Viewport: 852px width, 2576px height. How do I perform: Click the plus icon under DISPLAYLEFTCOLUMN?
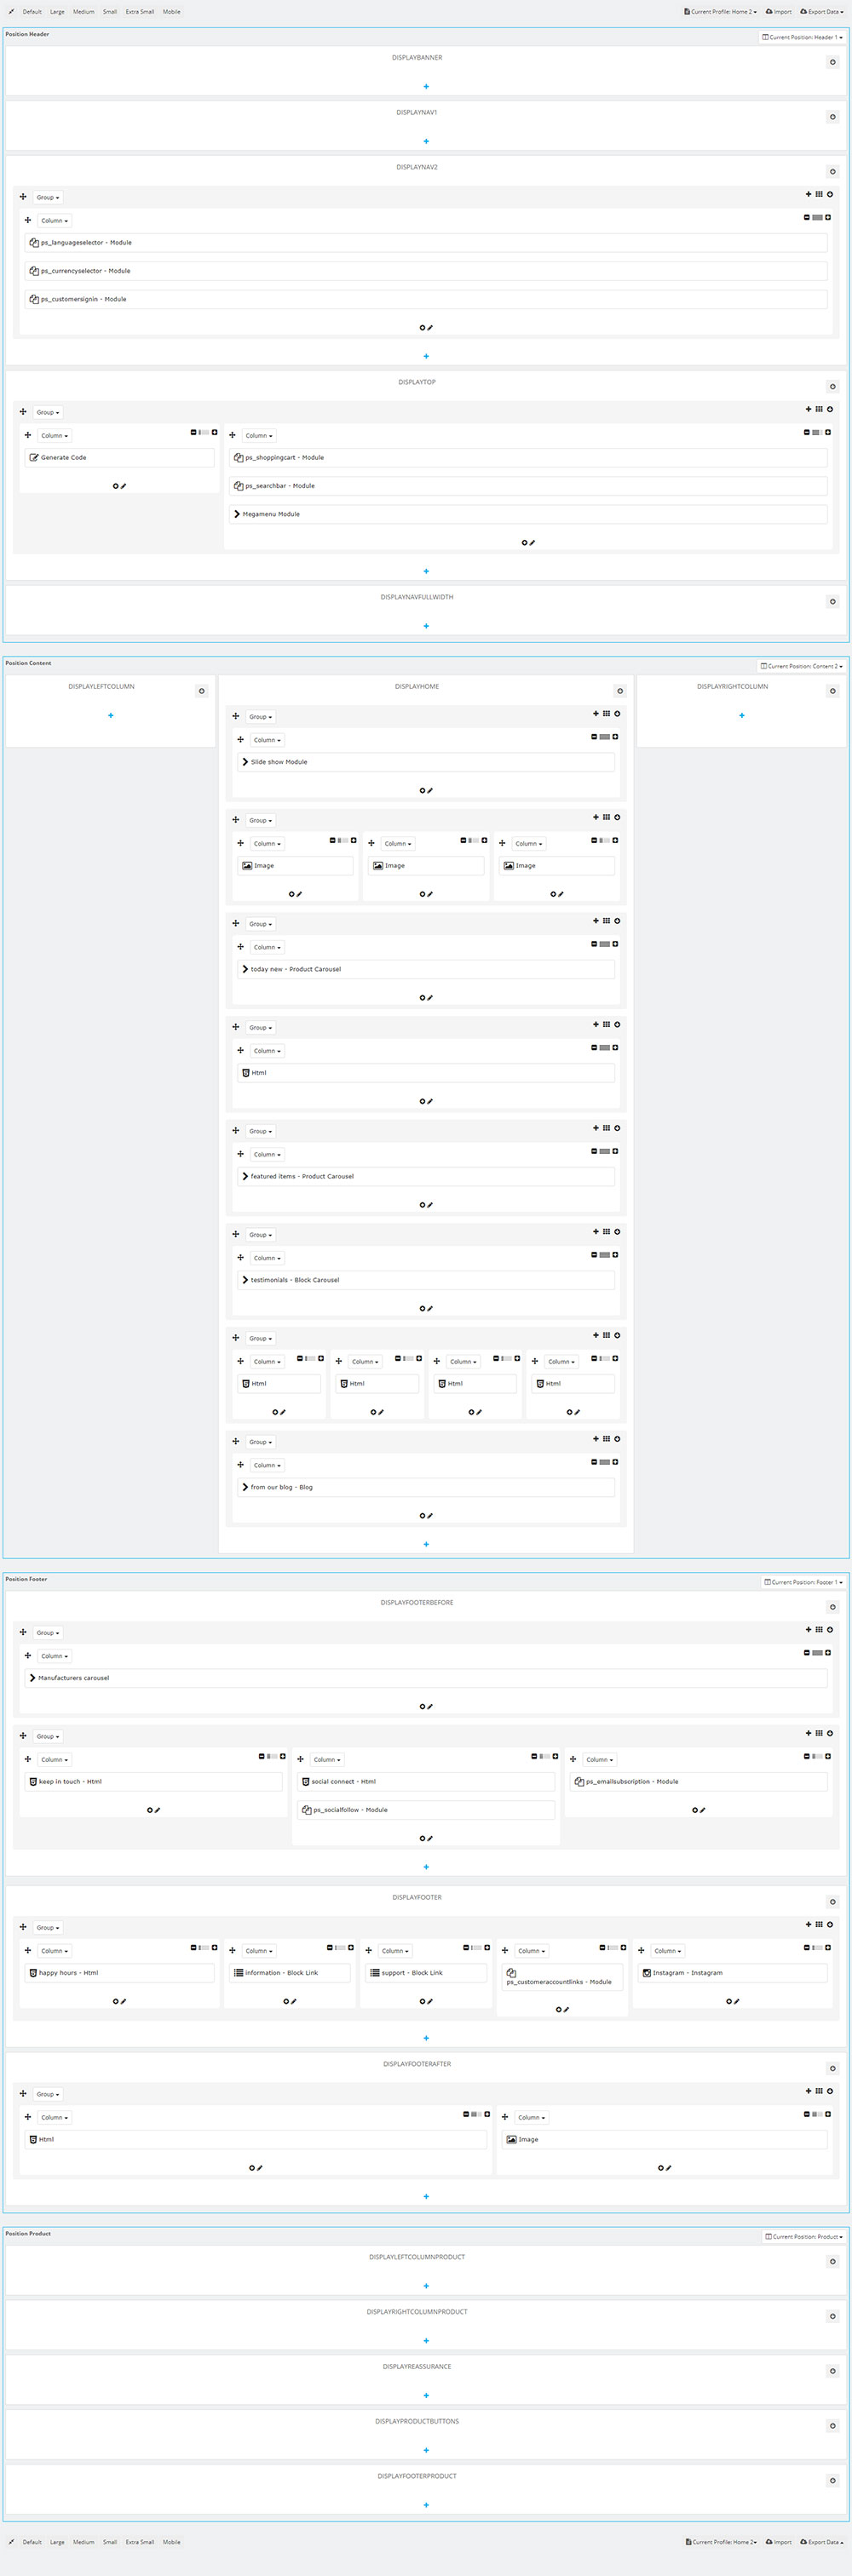[110, 716]
